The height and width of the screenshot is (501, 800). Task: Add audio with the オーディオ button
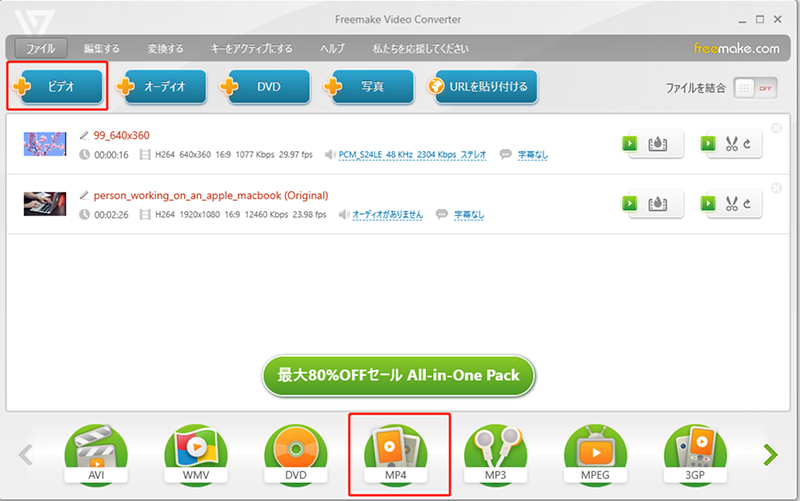(161, 86)
